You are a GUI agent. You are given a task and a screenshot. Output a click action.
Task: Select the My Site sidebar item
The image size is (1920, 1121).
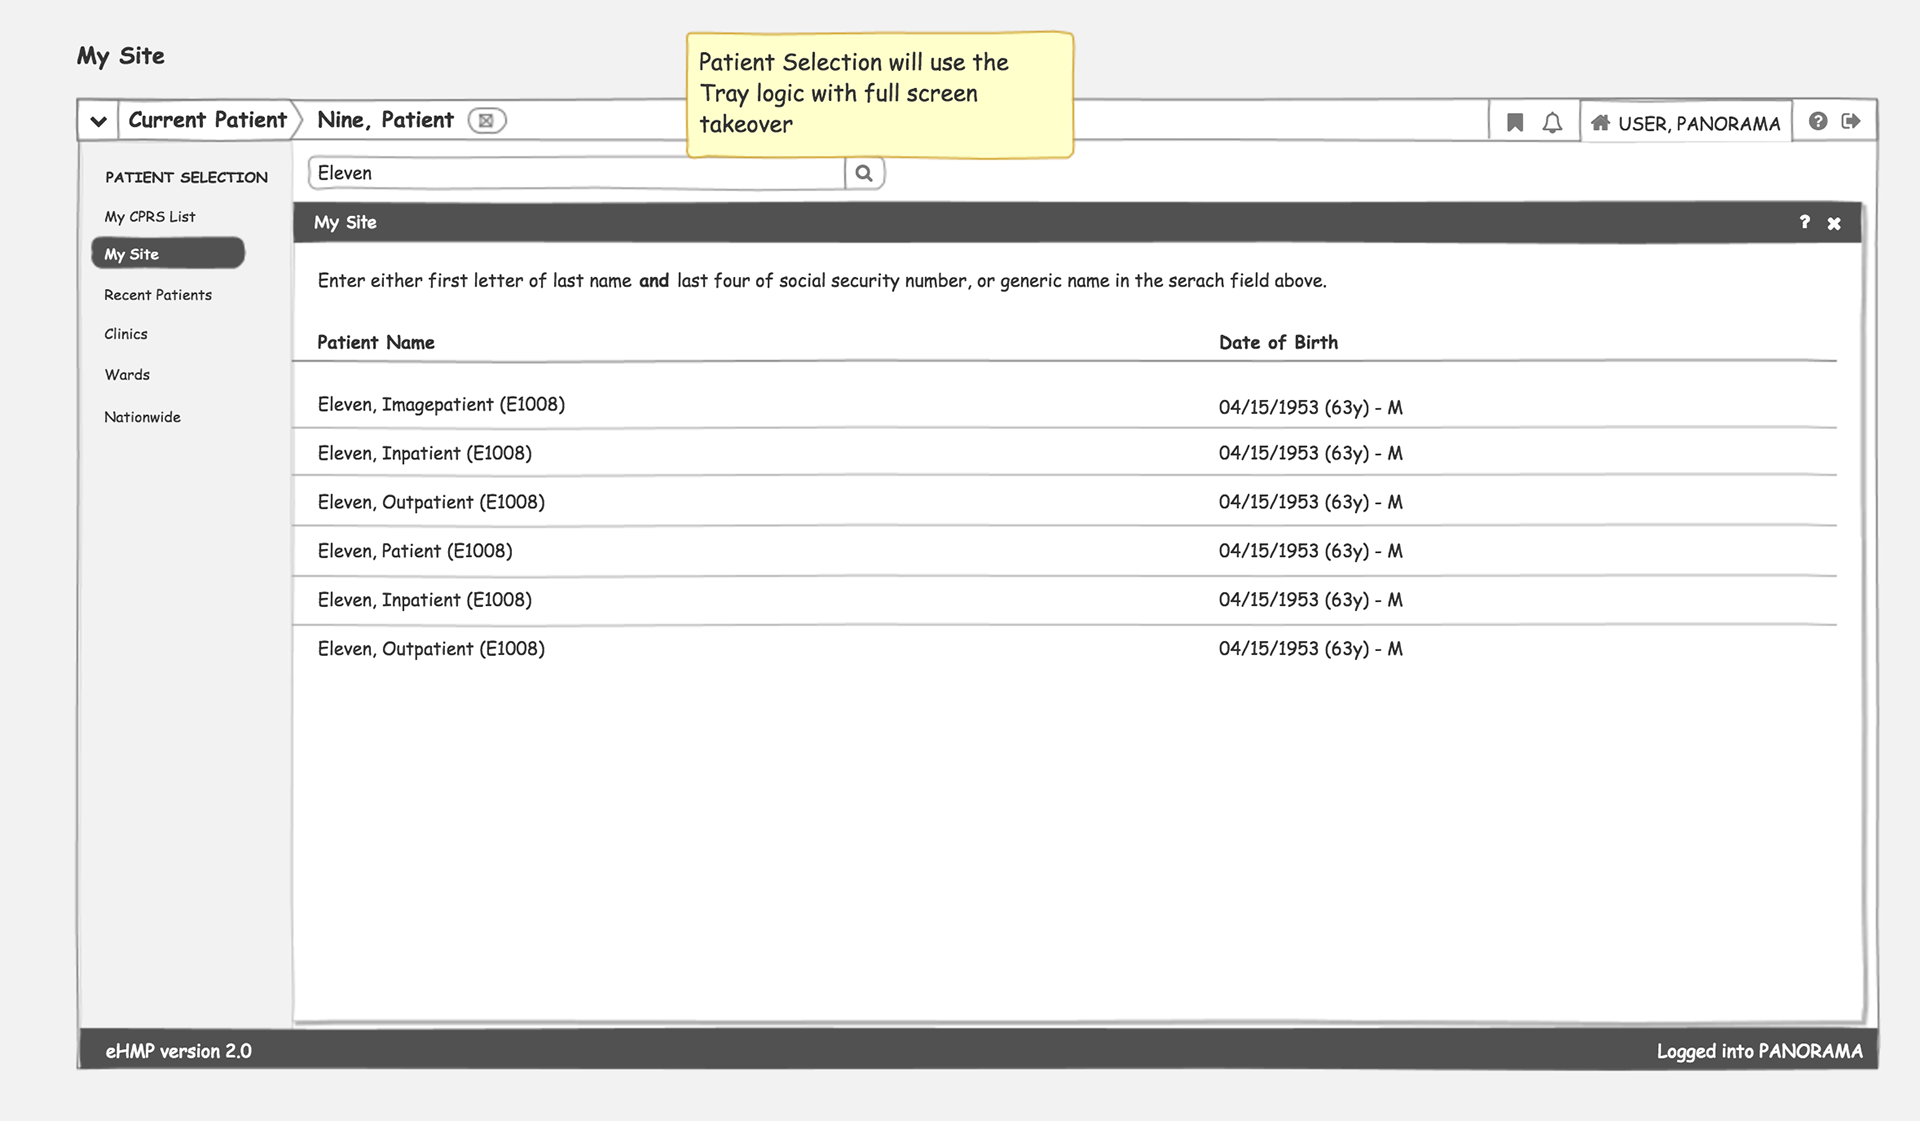pyautogui.click(x=167, y=254)
